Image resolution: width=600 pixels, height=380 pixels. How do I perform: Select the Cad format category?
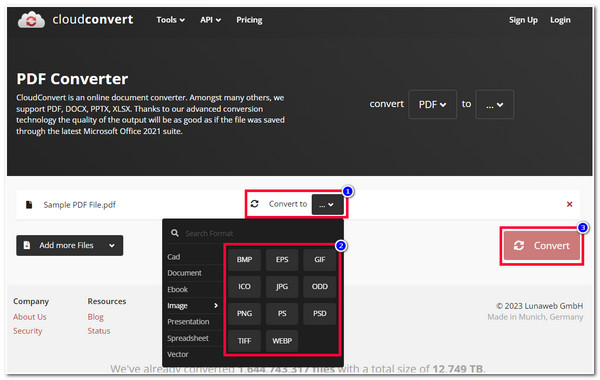173,257
